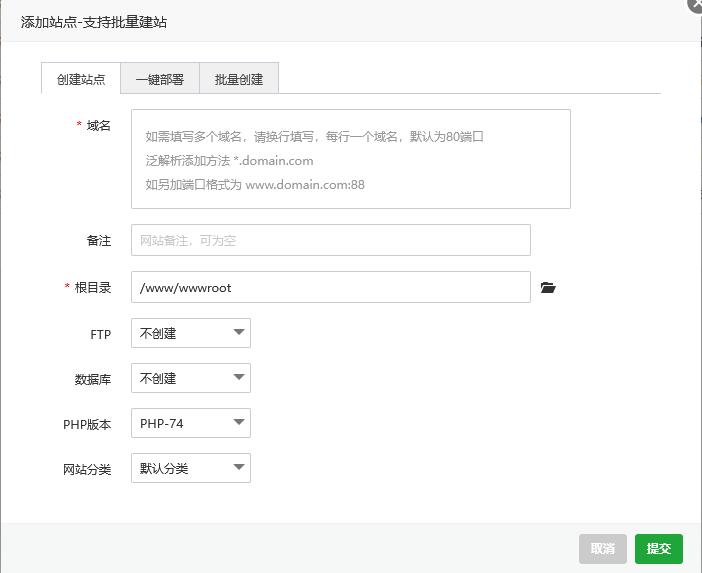702x573 pixels.
Task: Click the 提交 button
Action: click(659, 548)
